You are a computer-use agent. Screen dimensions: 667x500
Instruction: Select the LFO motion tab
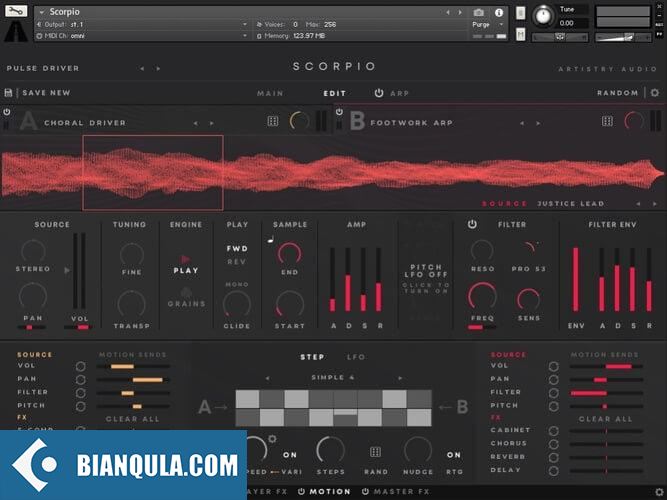tap(356, 357)
